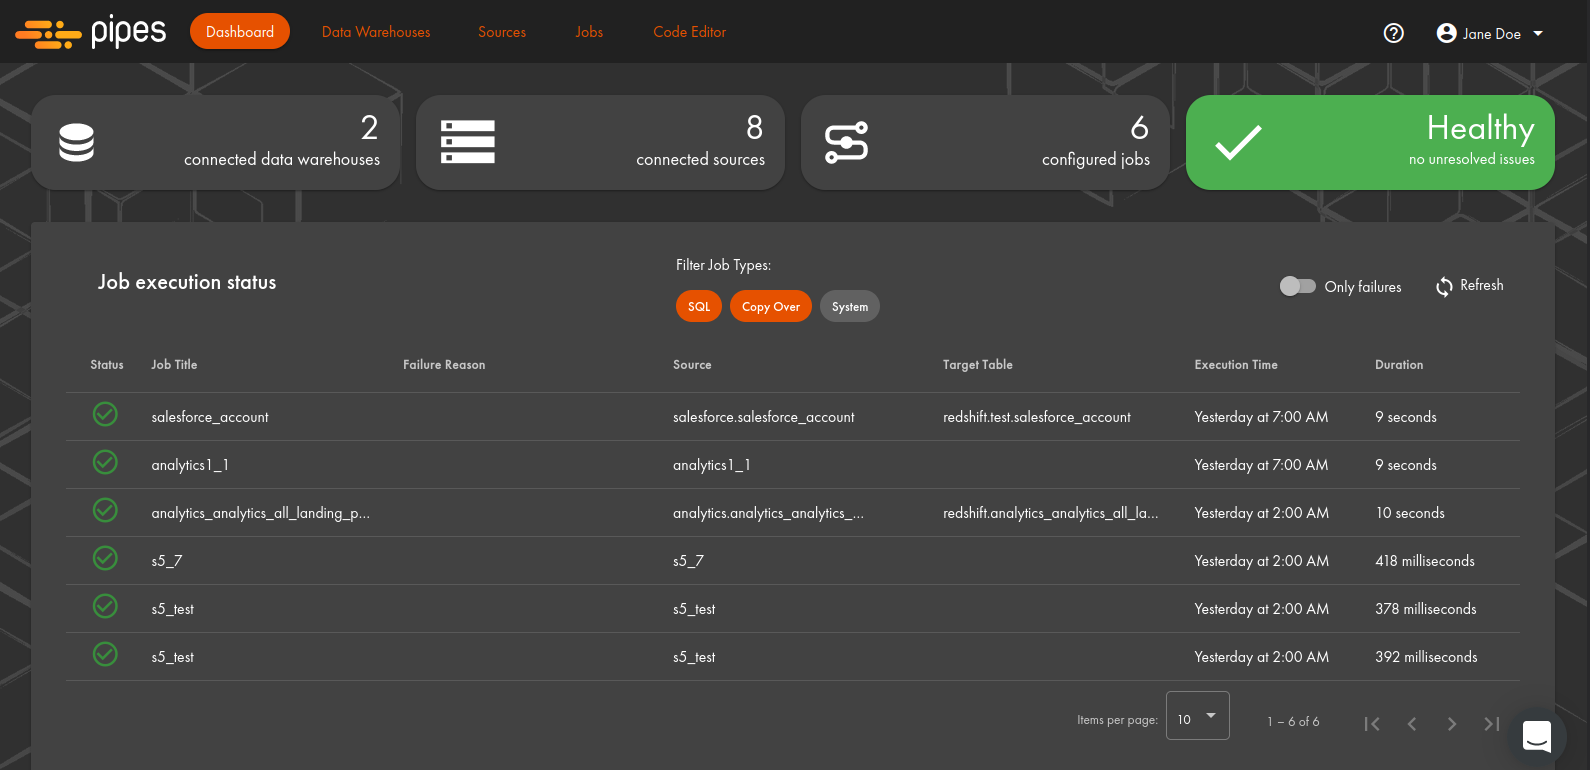The height and width of the screenshot is (770, 1590).
Task: Click the analytics1_1 job title row
Action: (190, 465)
